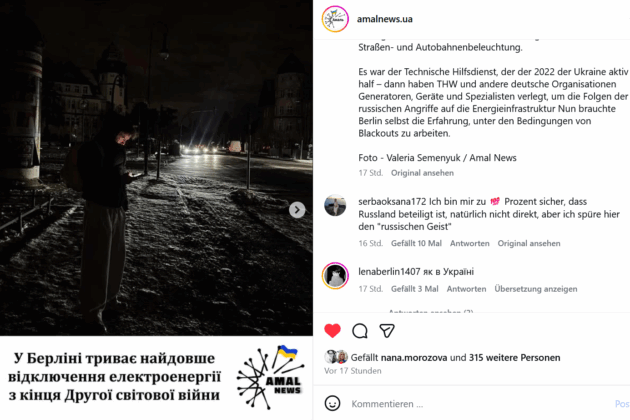630x420 pixels.
Task: View the serbaoksana172 profile picture
Action: [x=335, y=205]
